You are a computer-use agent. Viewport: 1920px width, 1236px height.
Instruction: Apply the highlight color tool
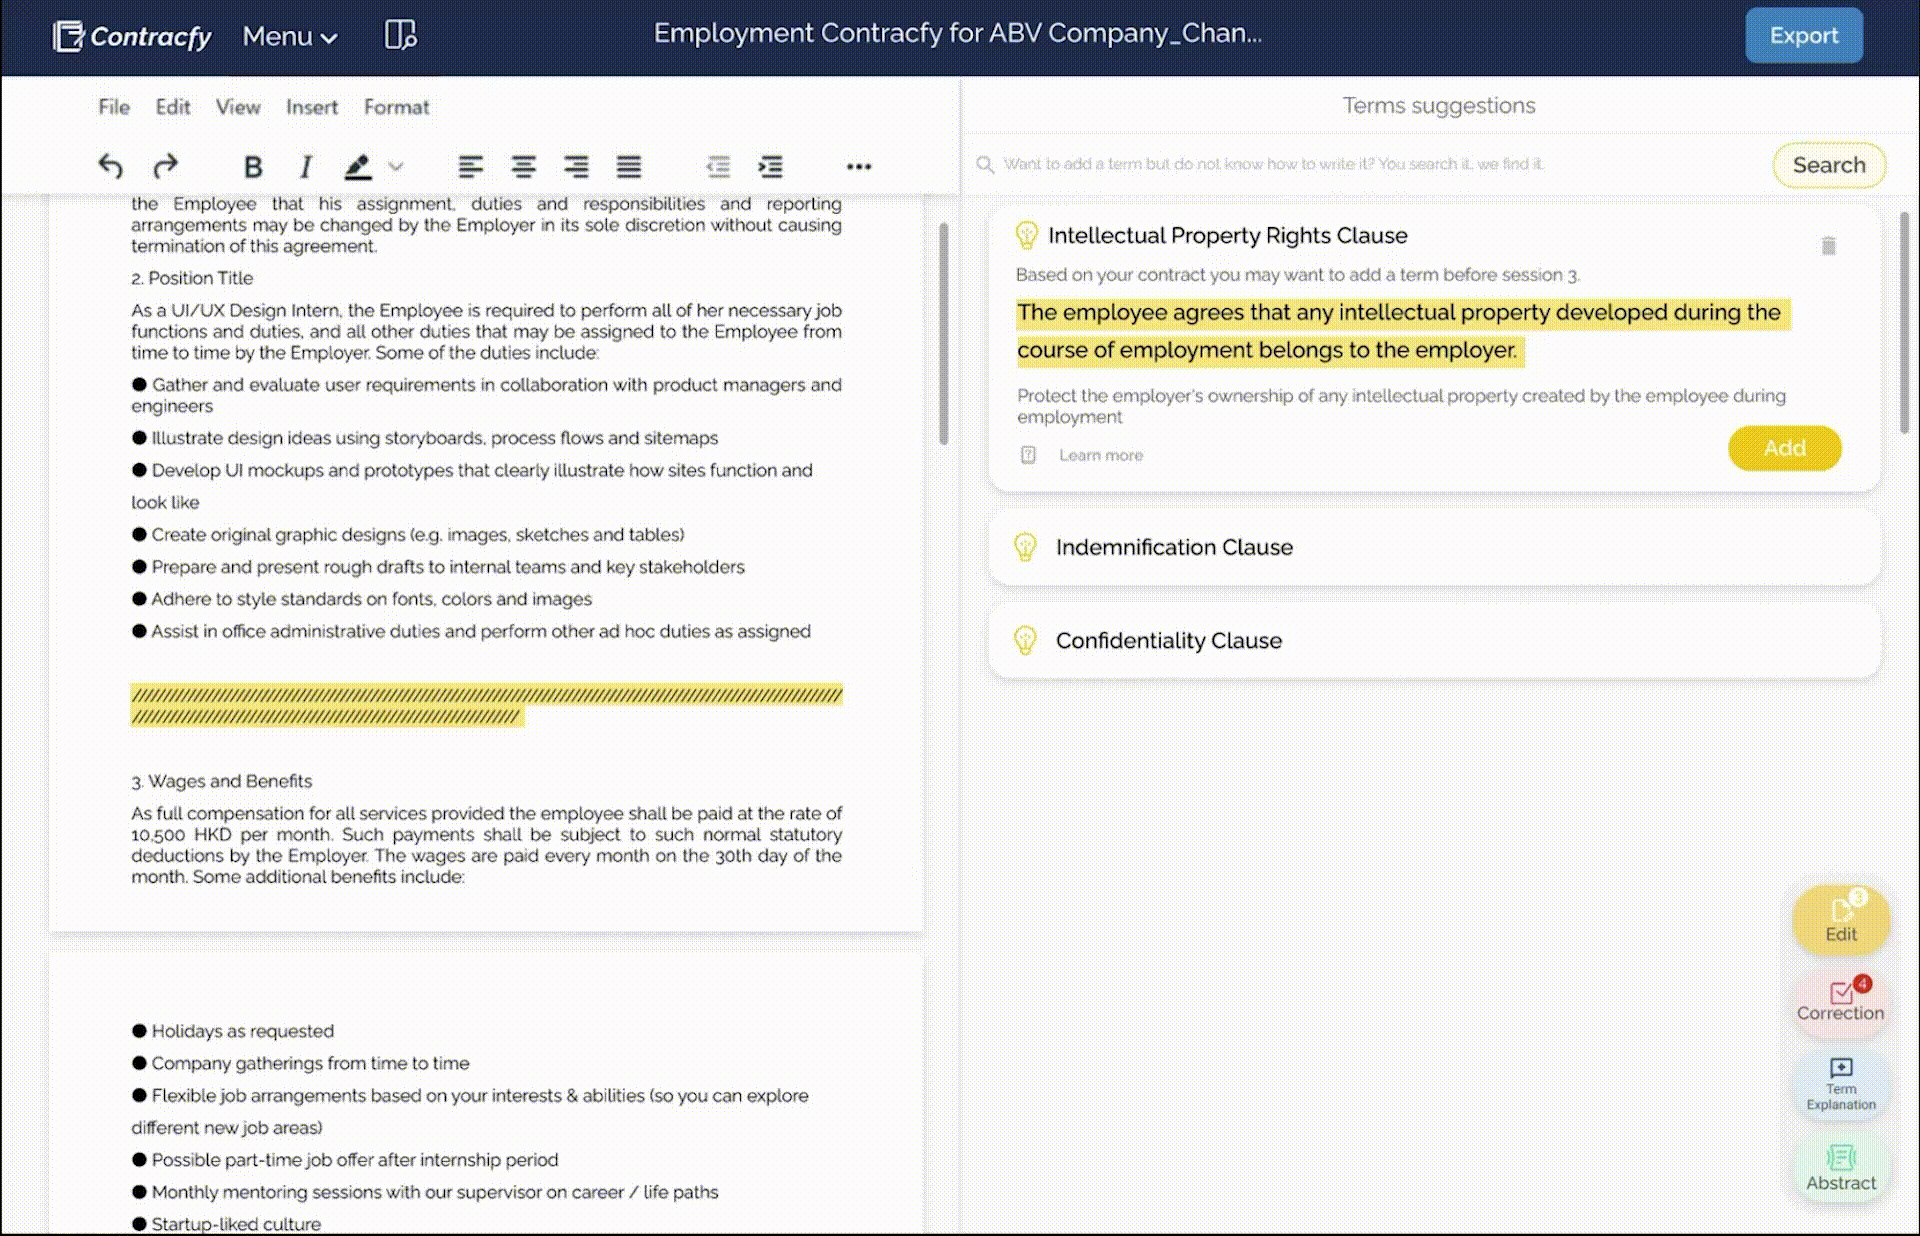[358, 167]
